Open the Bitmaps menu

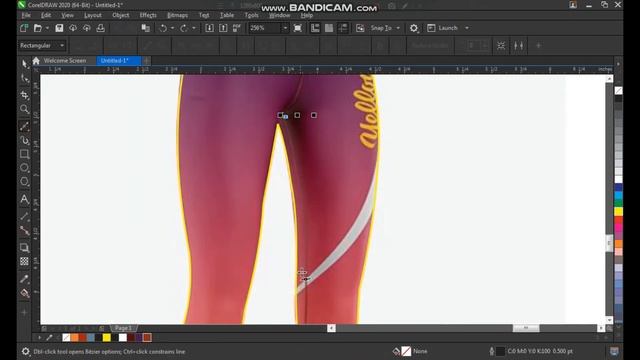[178, 15]
